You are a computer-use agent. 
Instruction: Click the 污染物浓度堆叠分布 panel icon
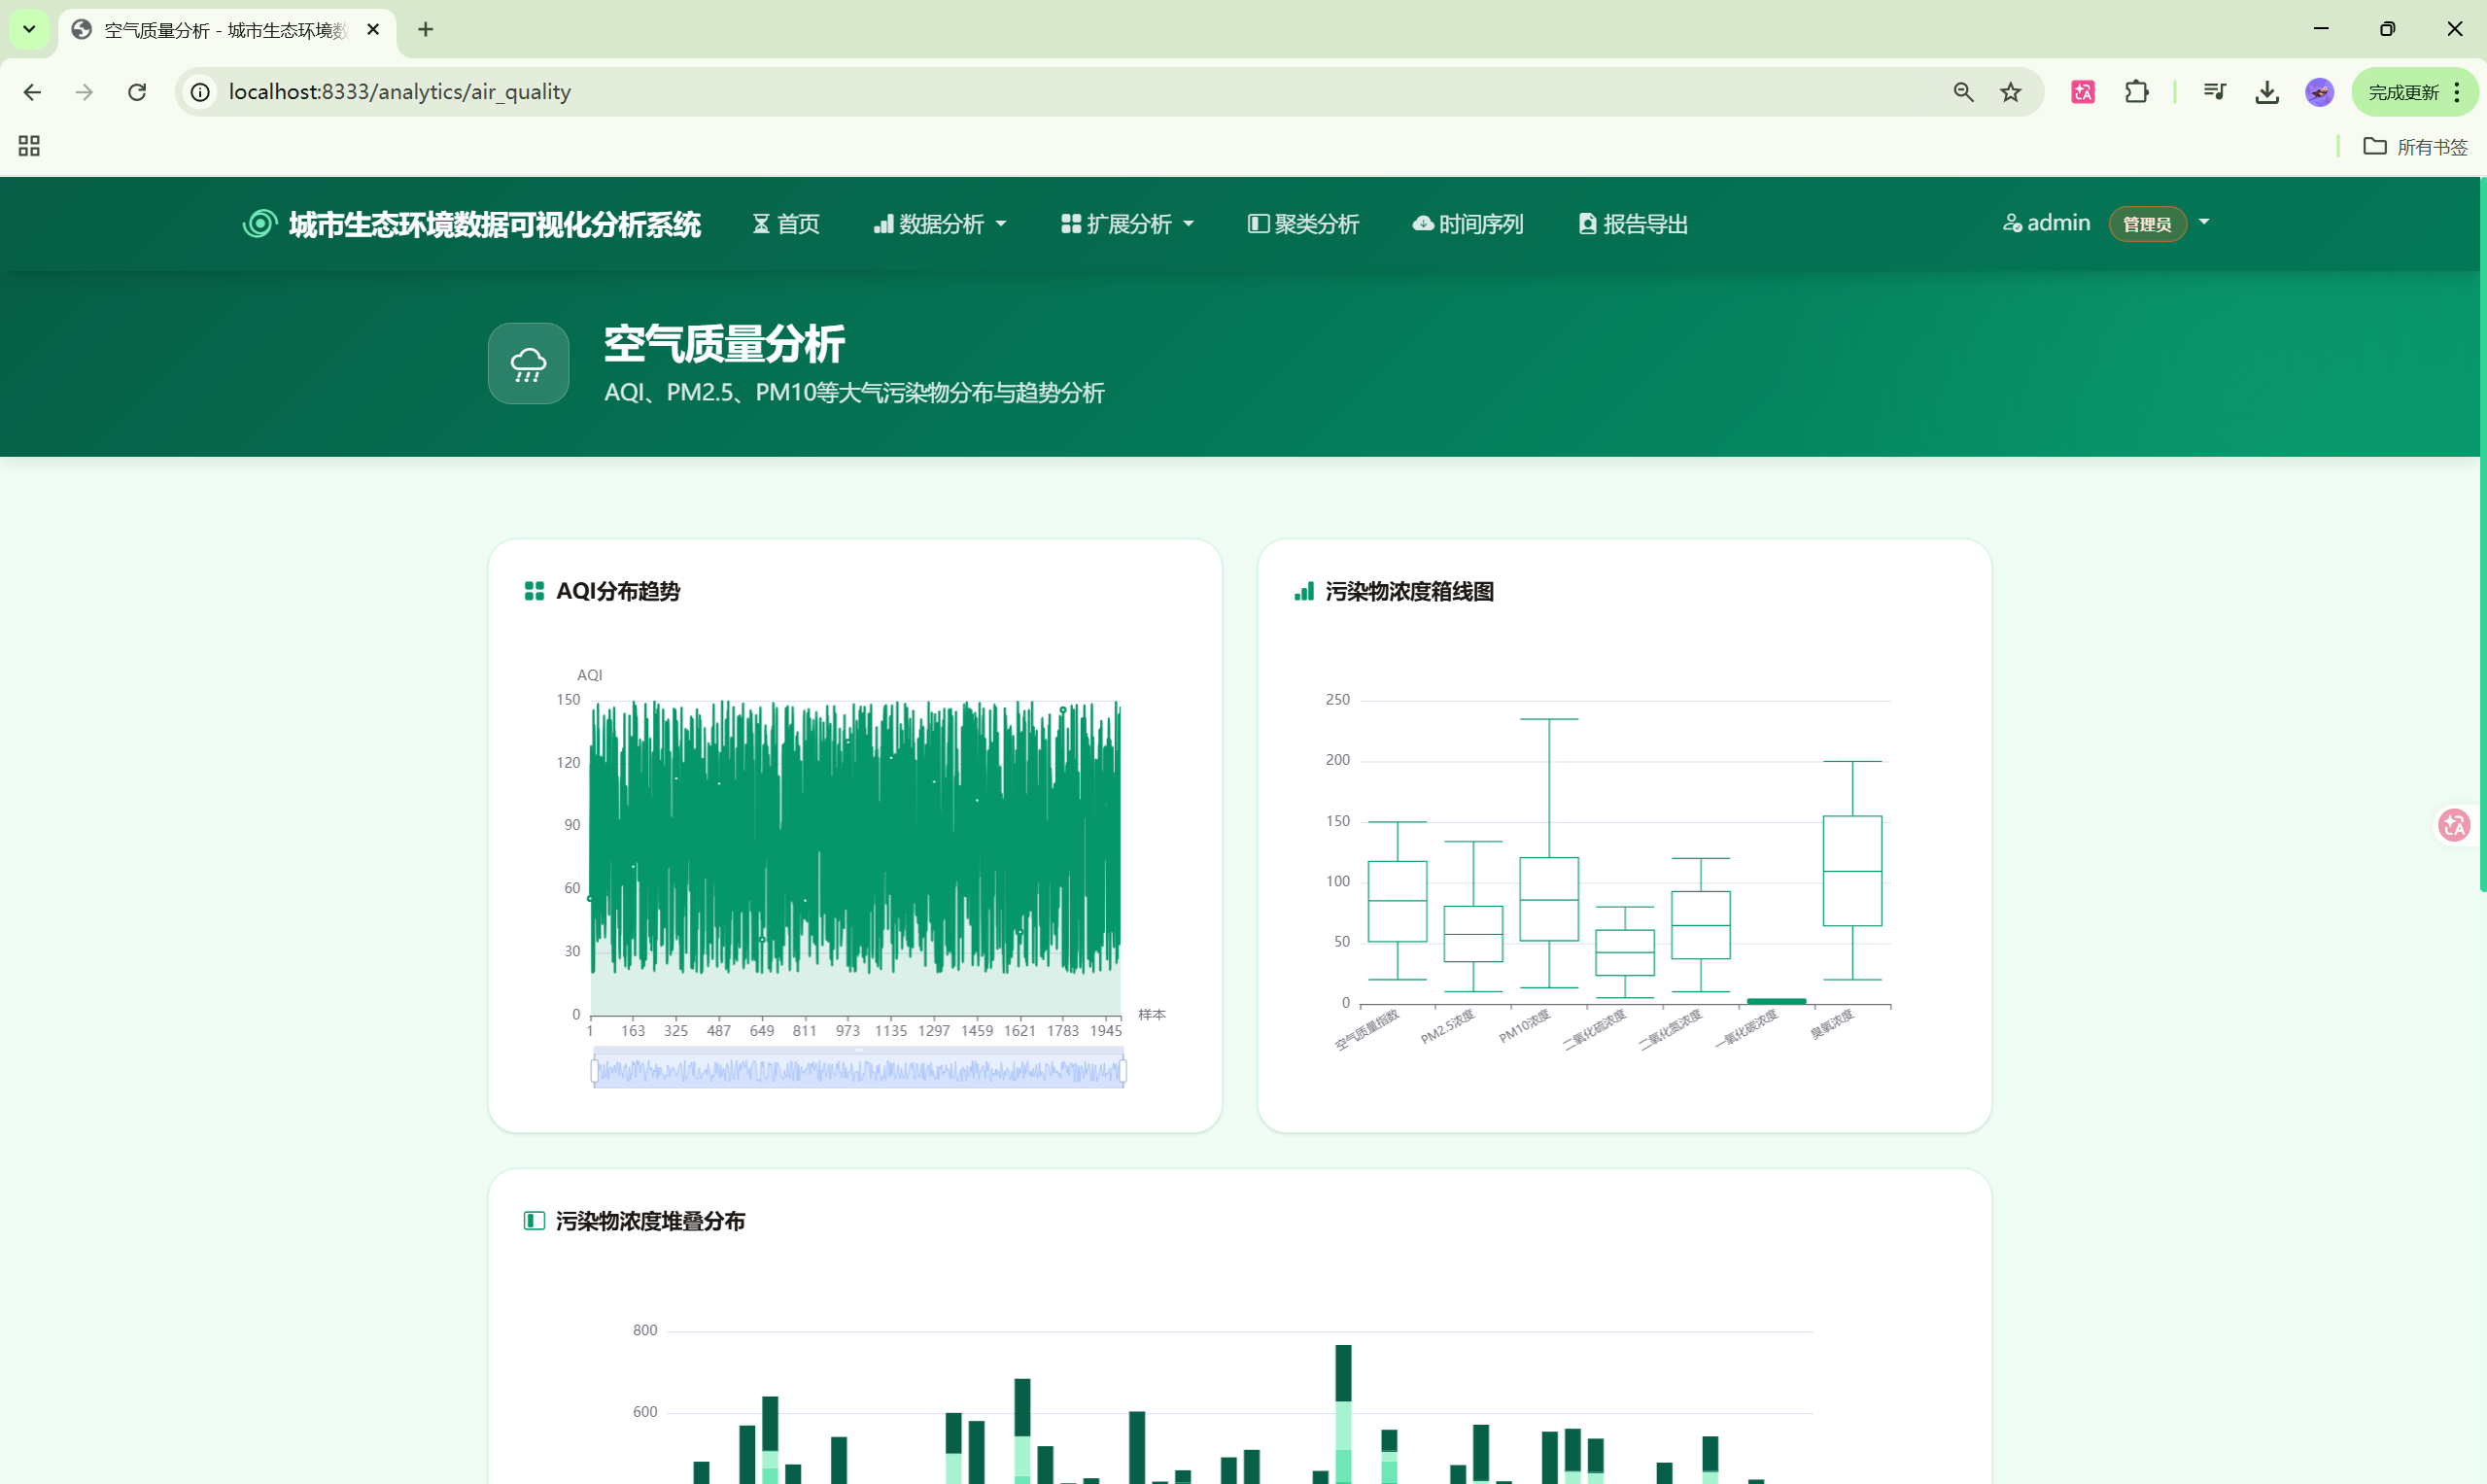click(534, 1220)
